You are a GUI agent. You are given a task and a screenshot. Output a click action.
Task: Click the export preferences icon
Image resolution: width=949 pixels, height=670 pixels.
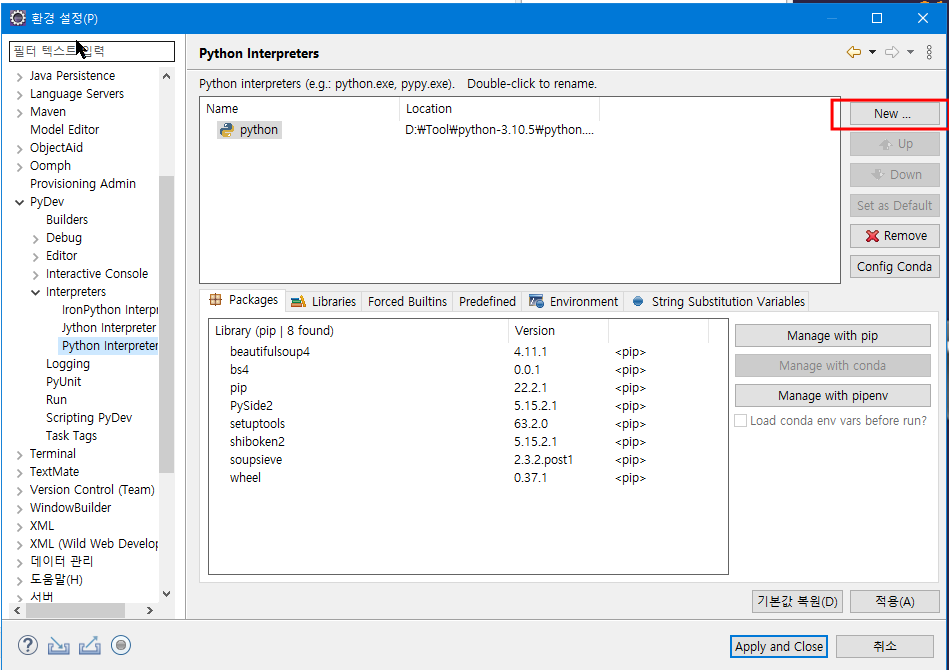pyautogui.click(x=90, y=646)
